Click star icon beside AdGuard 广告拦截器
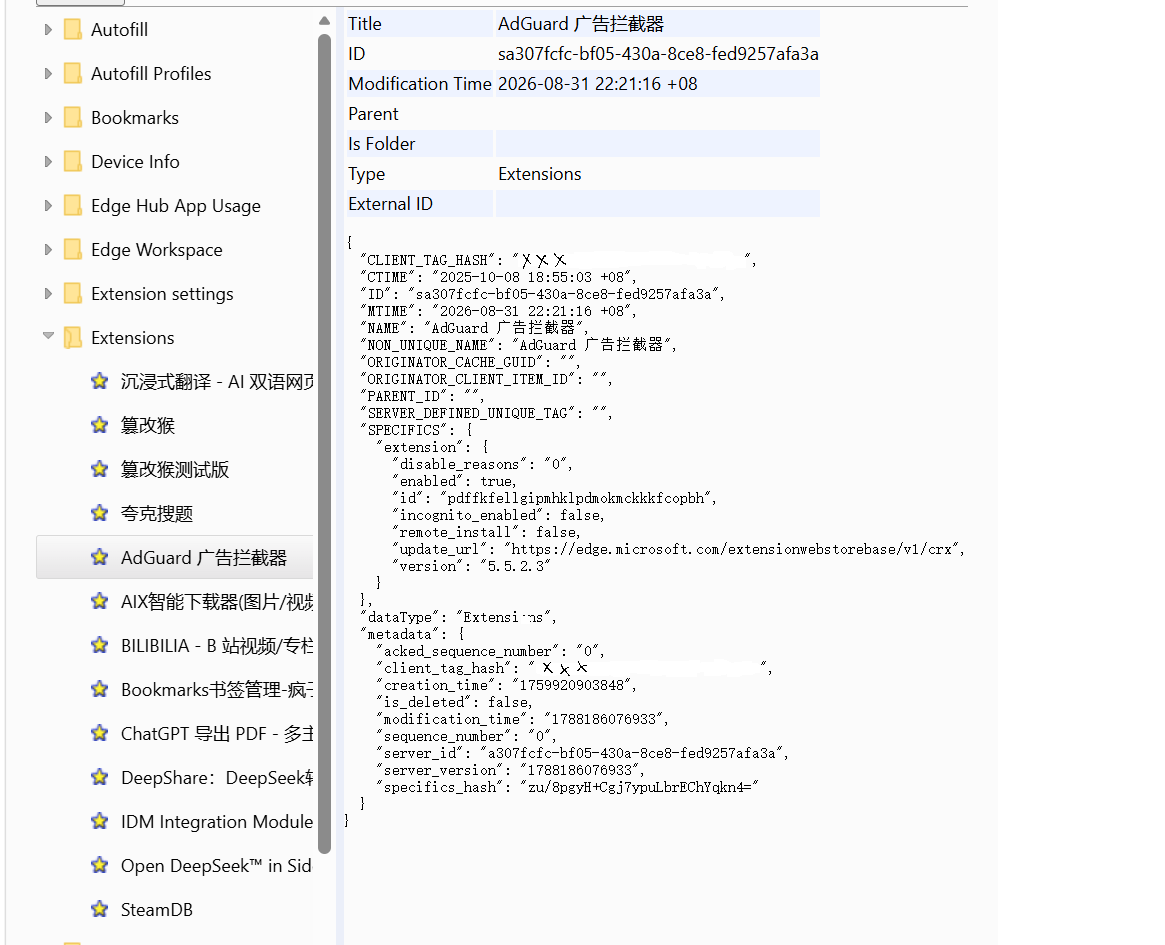 (x=100, y=557)
